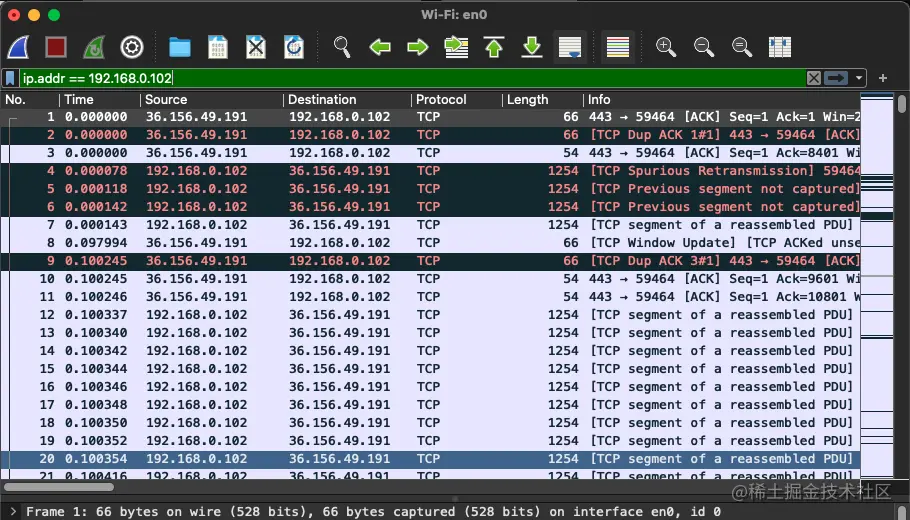Select packet 8 TCP Window Update
Screen dimensions: 910x520
[430, 243]
